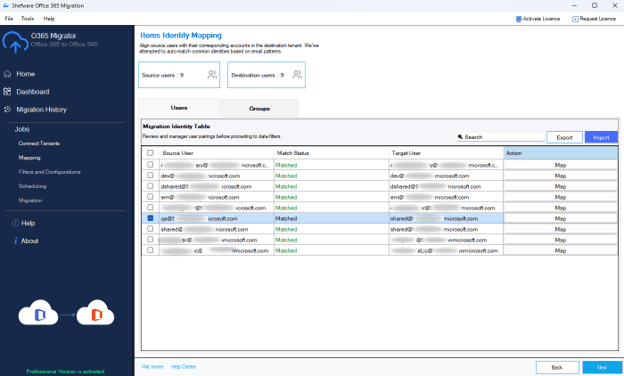The image size is (624, 376).
Task: Click Map button in qa@ row
Action: coord(560,218)
